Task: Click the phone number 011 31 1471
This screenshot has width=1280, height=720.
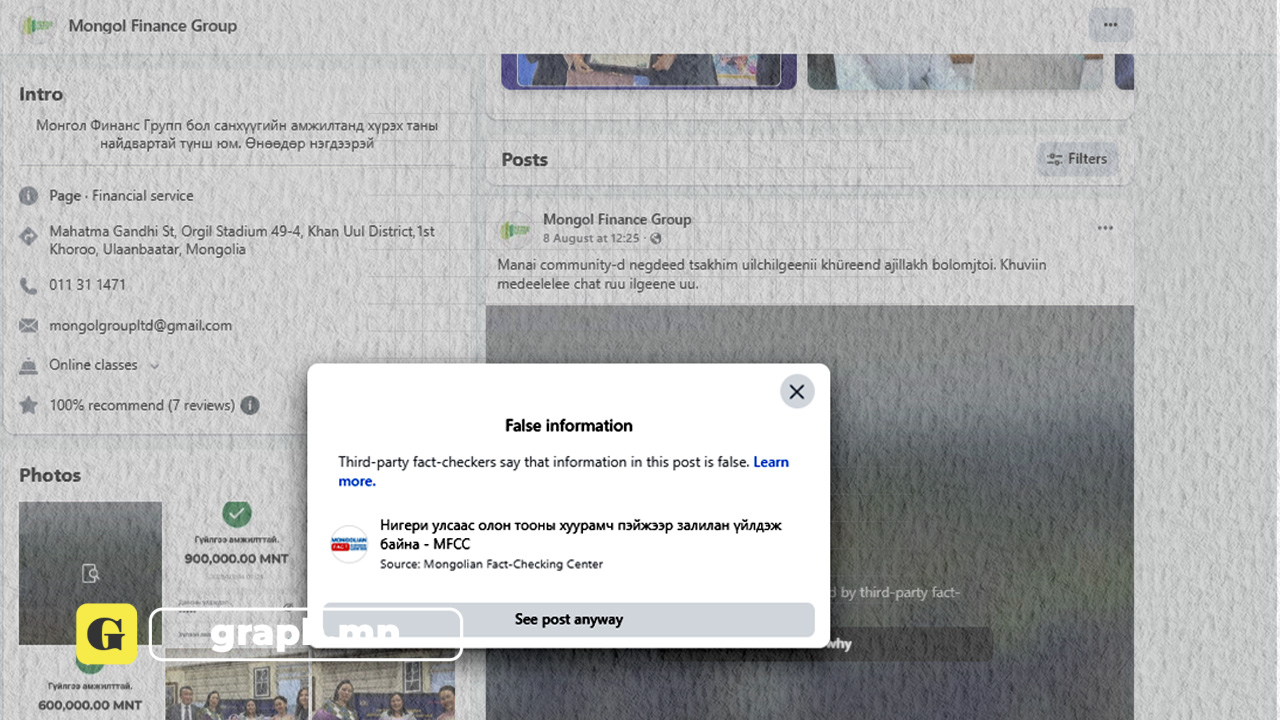Action: [x=88, y=285]
